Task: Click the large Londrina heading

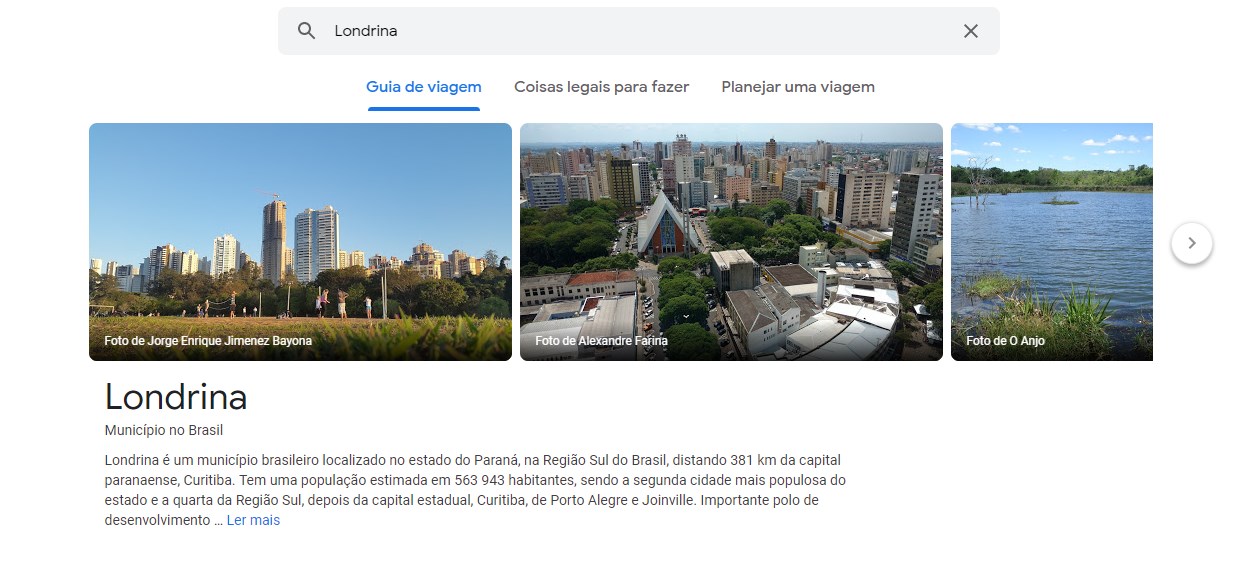Action: [176, 397]
